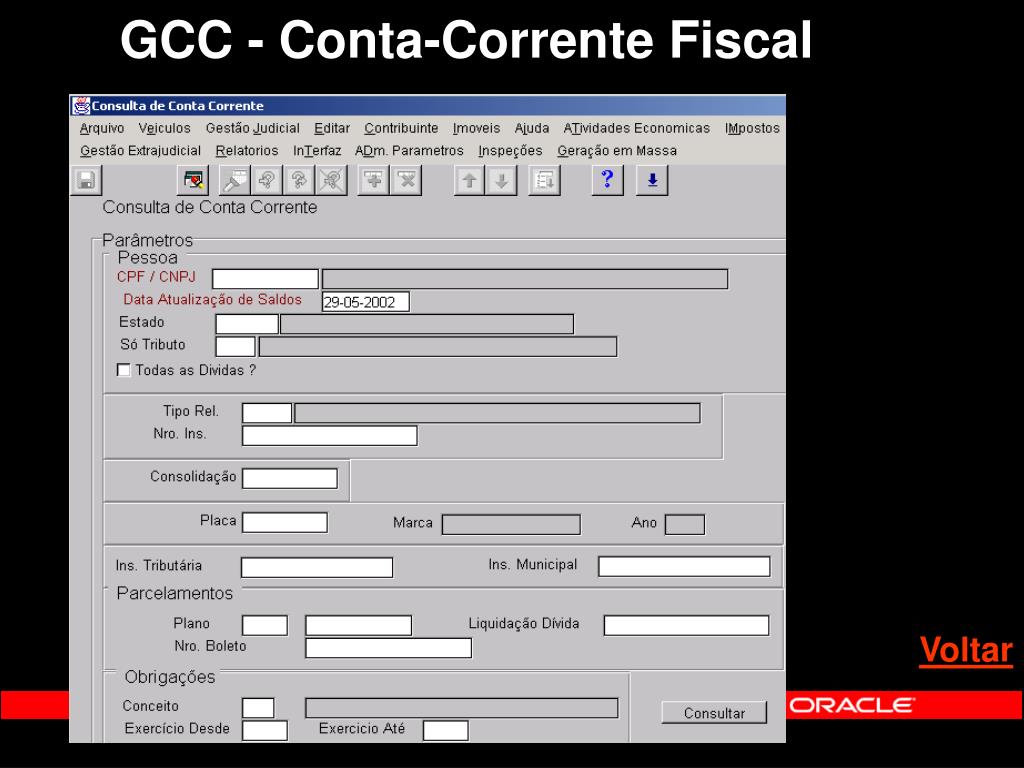Click the Liquidação Dívida input field
Viewport: 1024px width, 768px height.
point(686,626)
